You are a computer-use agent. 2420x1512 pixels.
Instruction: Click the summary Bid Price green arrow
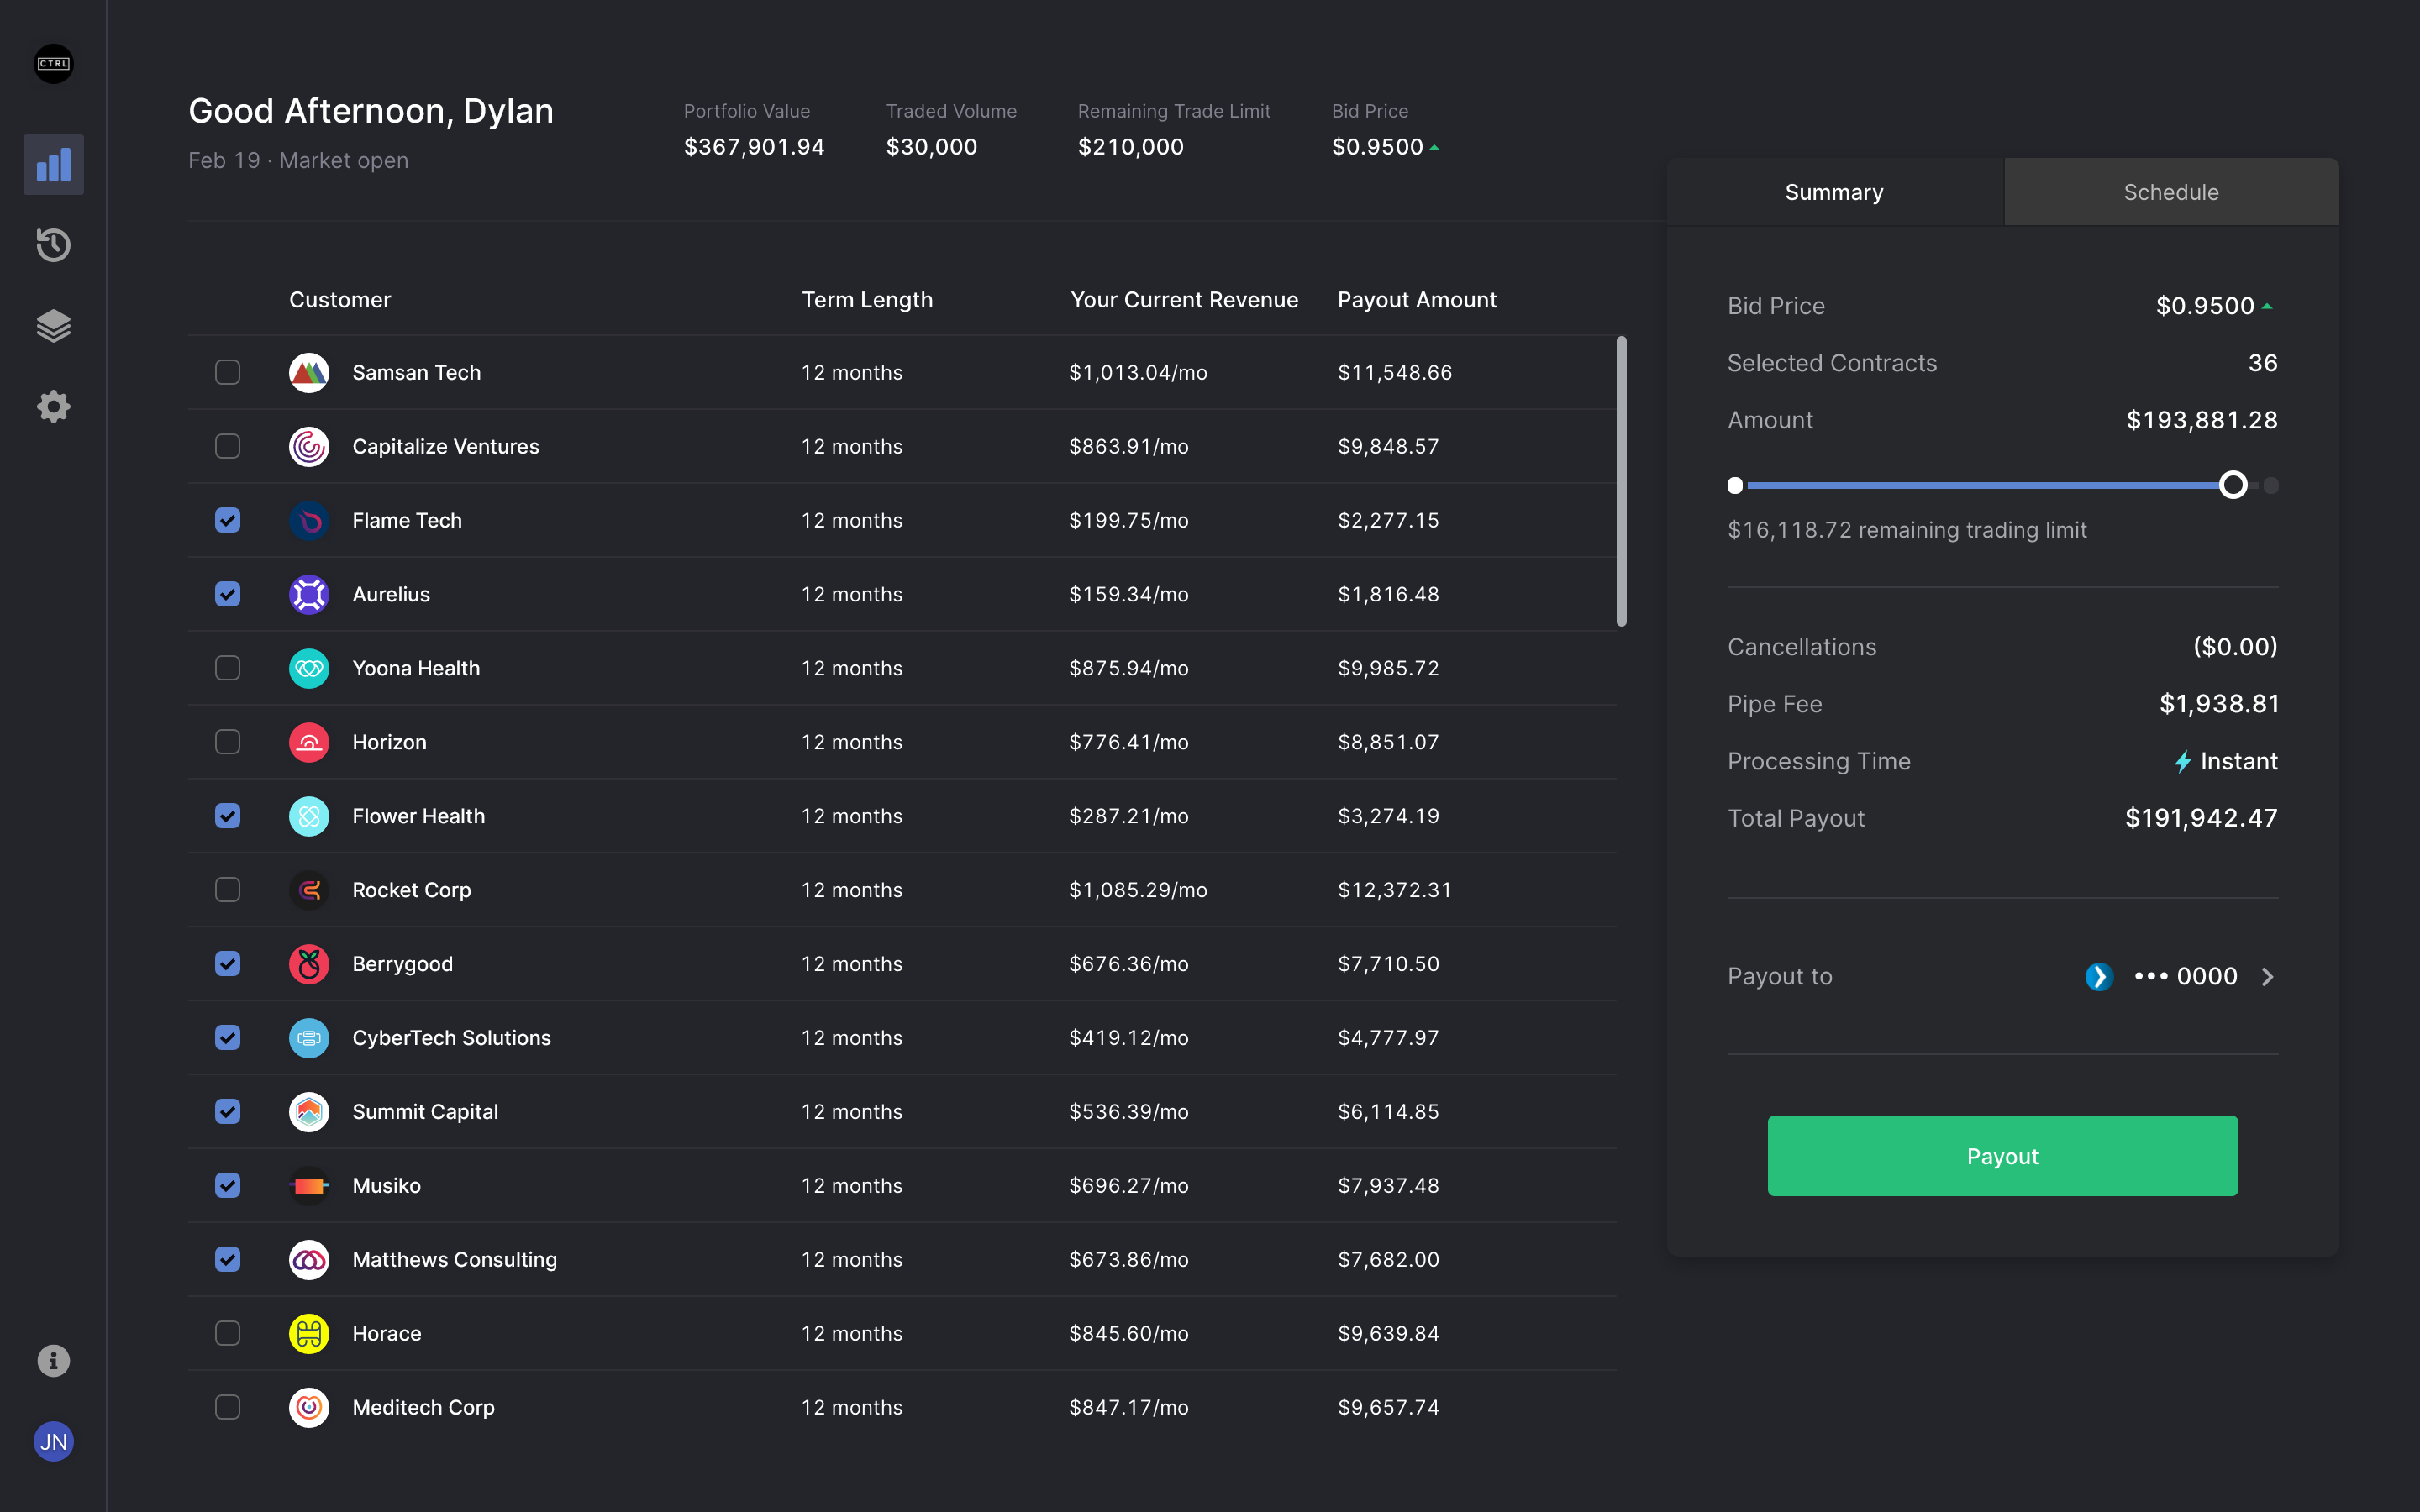click(x=2267, y=306)
